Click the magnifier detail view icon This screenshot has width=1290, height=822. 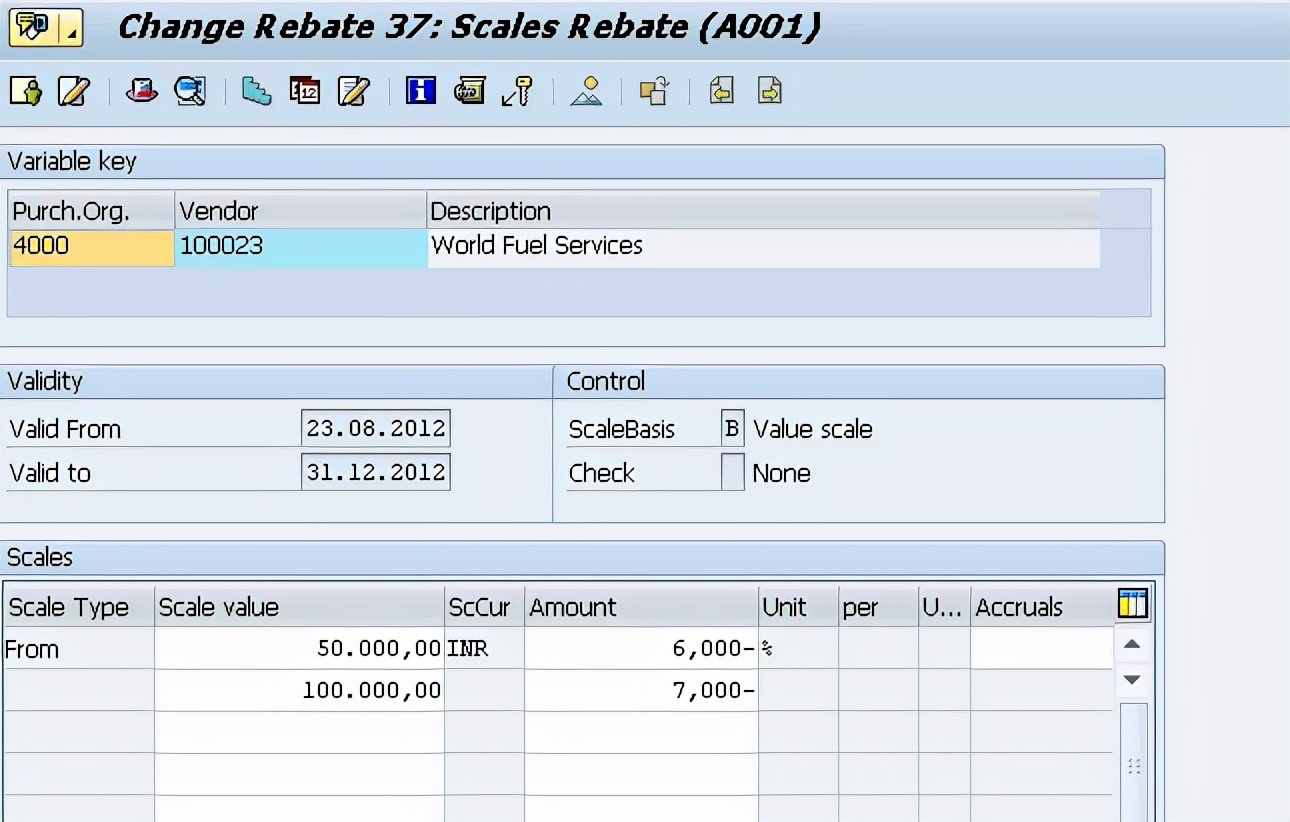pyautogui.click(x=190, y=92)
